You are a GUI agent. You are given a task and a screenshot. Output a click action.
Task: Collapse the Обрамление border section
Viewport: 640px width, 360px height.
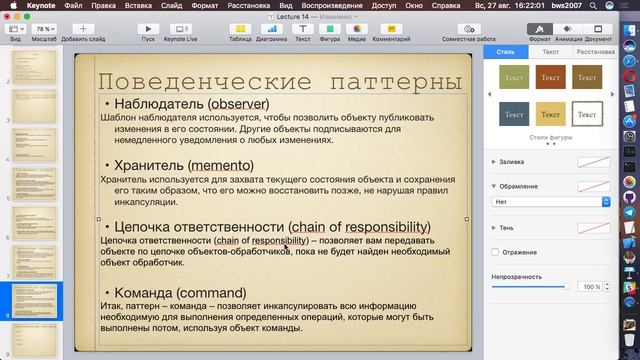(493, 186)
